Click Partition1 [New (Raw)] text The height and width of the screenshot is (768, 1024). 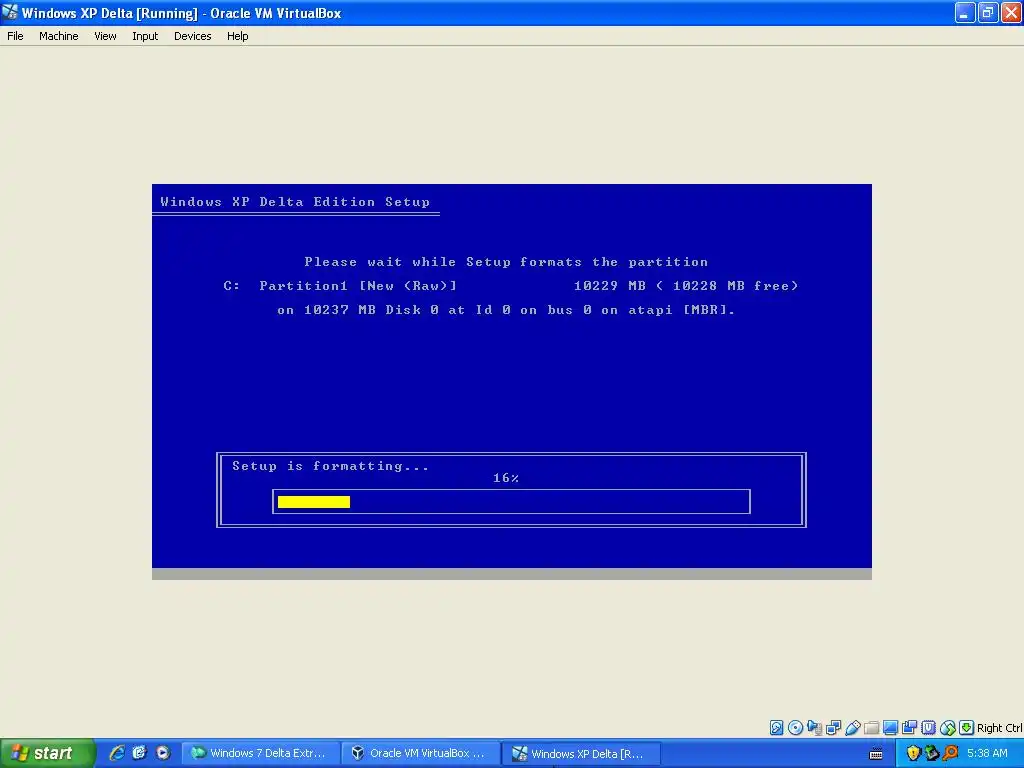358,285
